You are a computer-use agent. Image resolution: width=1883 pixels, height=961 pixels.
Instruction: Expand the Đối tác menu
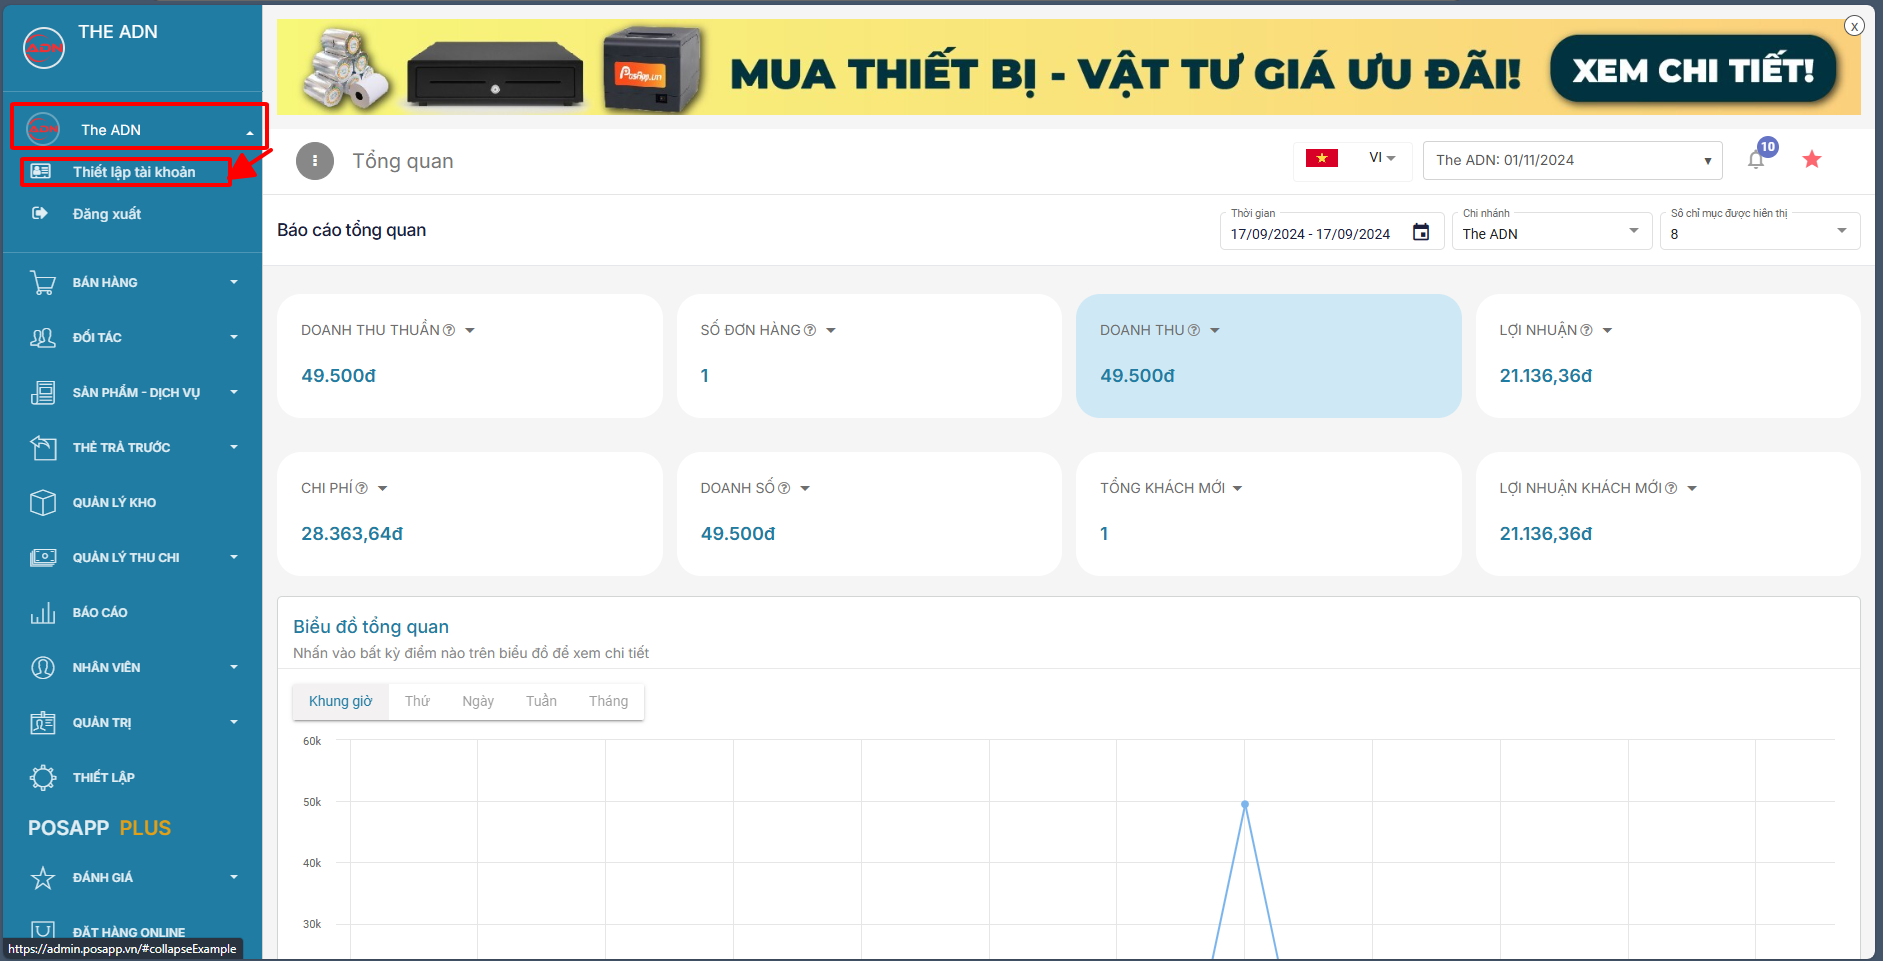tap(234, 338)
